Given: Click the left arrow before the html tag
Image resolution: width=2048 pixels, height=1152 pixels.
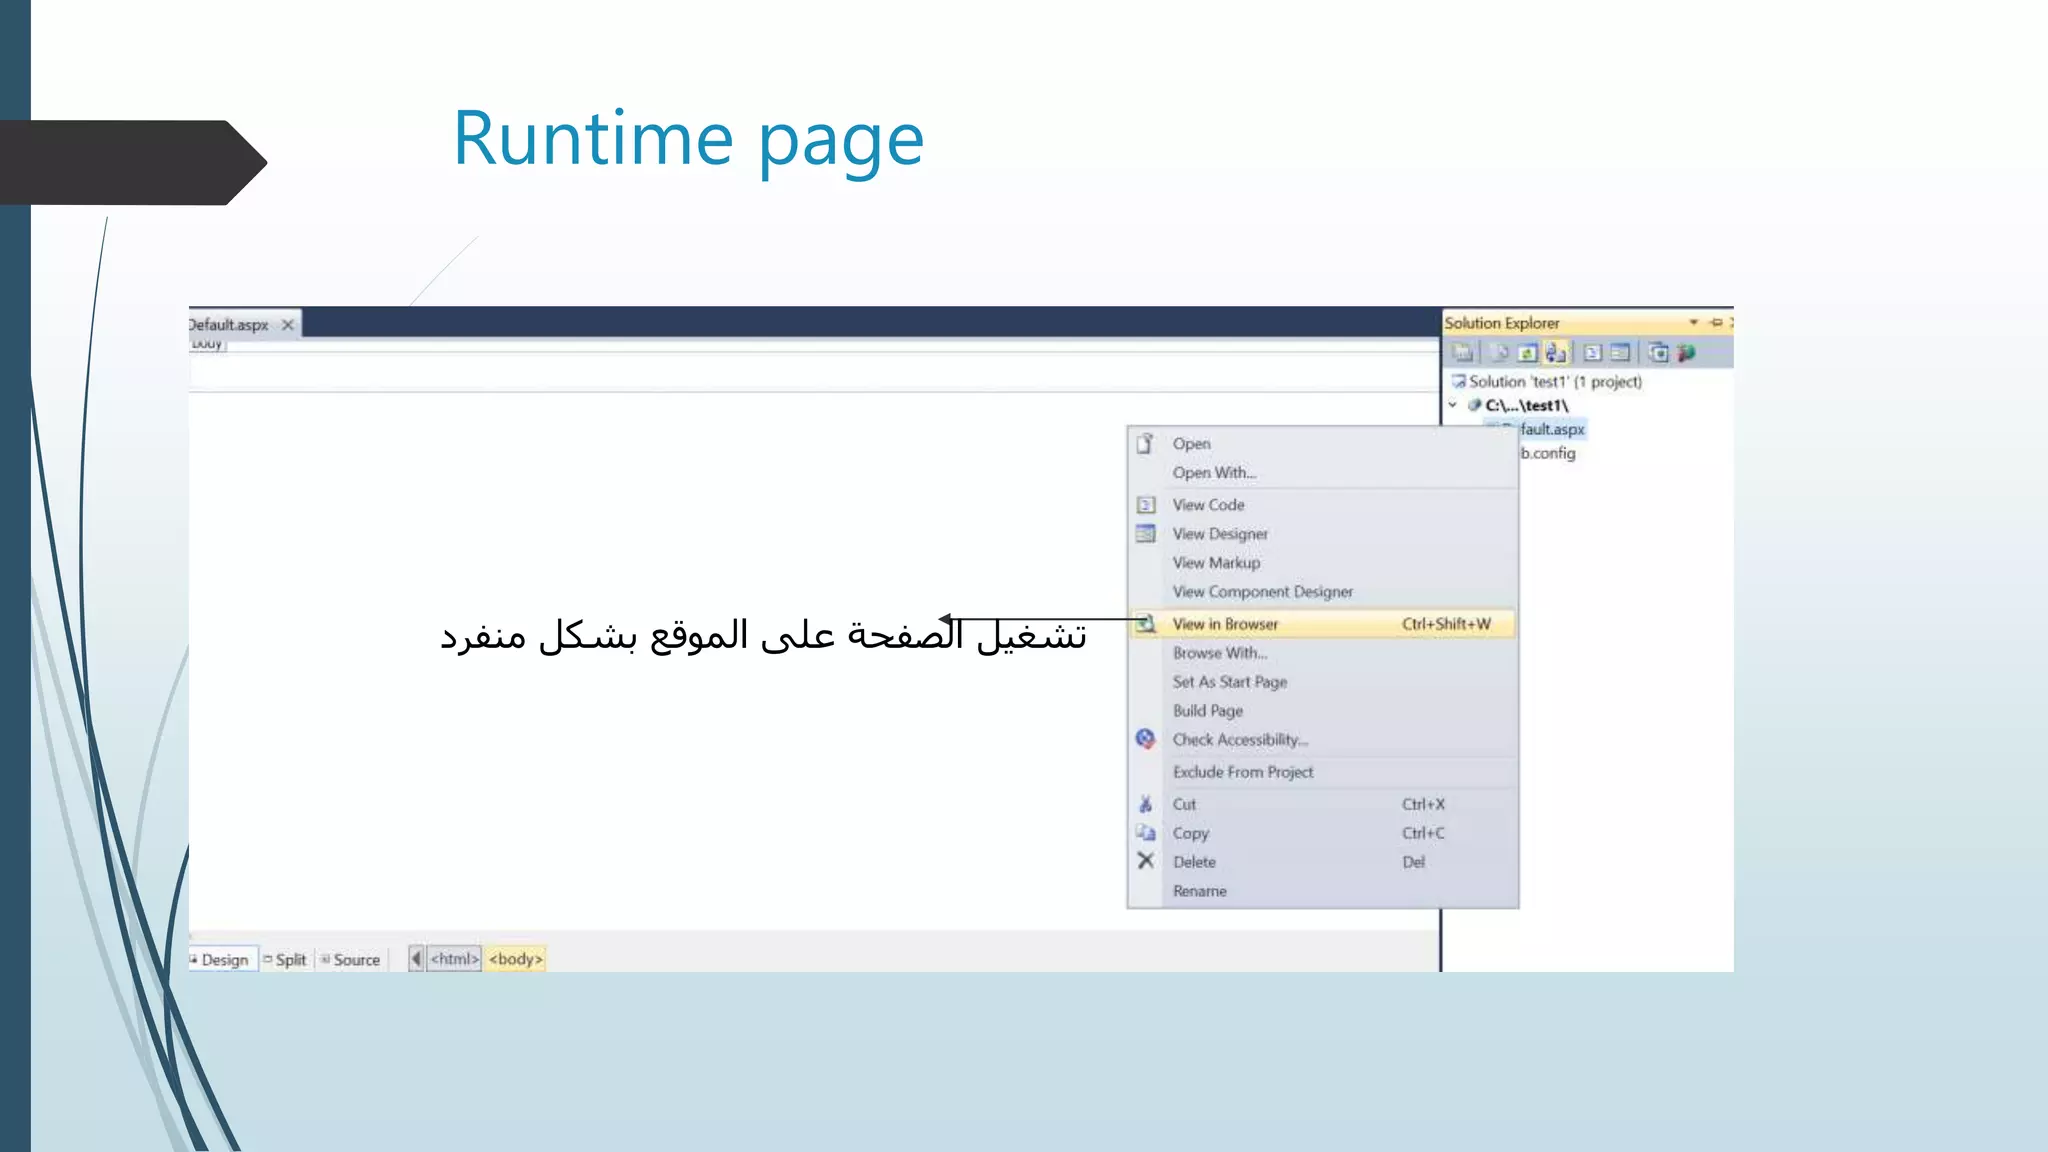Looking at the screenshot, I should pos(416,959).
